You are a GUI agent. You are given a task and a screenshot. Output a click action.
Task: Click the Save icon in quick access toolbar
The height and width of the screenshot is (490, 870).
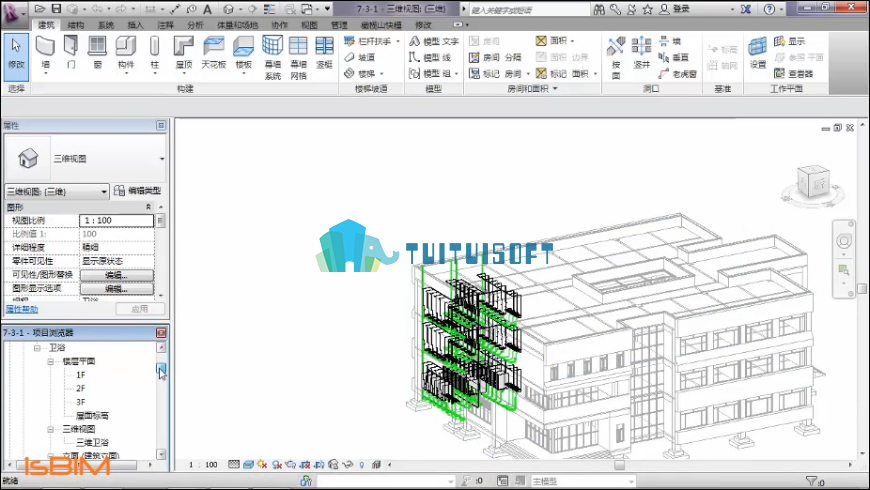tap(56, 8)
